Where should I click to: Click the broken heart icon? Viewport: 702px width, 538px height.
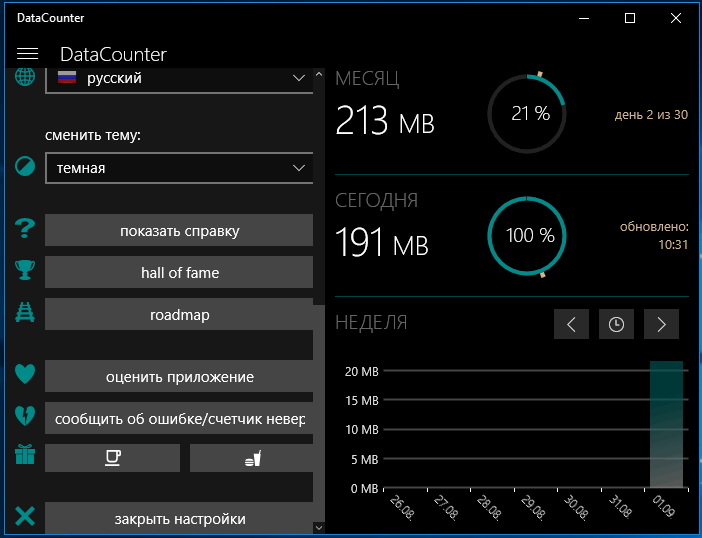[25, 416]
